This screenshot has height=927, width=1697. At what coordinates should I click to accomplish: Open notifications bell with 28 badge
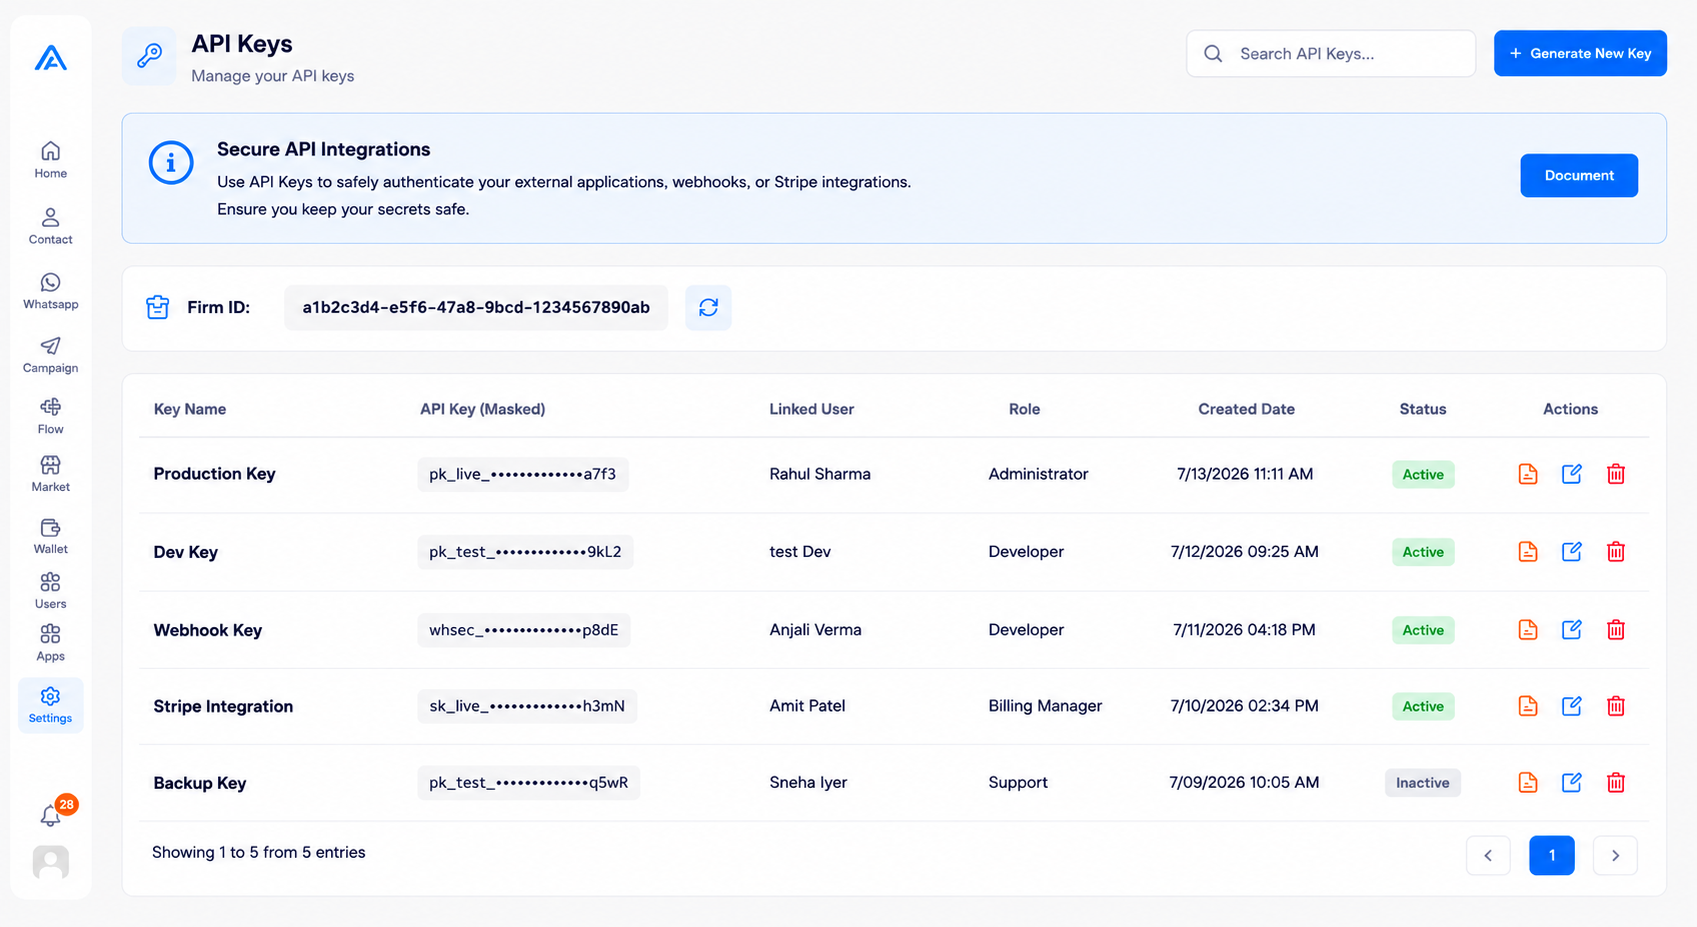tap(52, 814)
